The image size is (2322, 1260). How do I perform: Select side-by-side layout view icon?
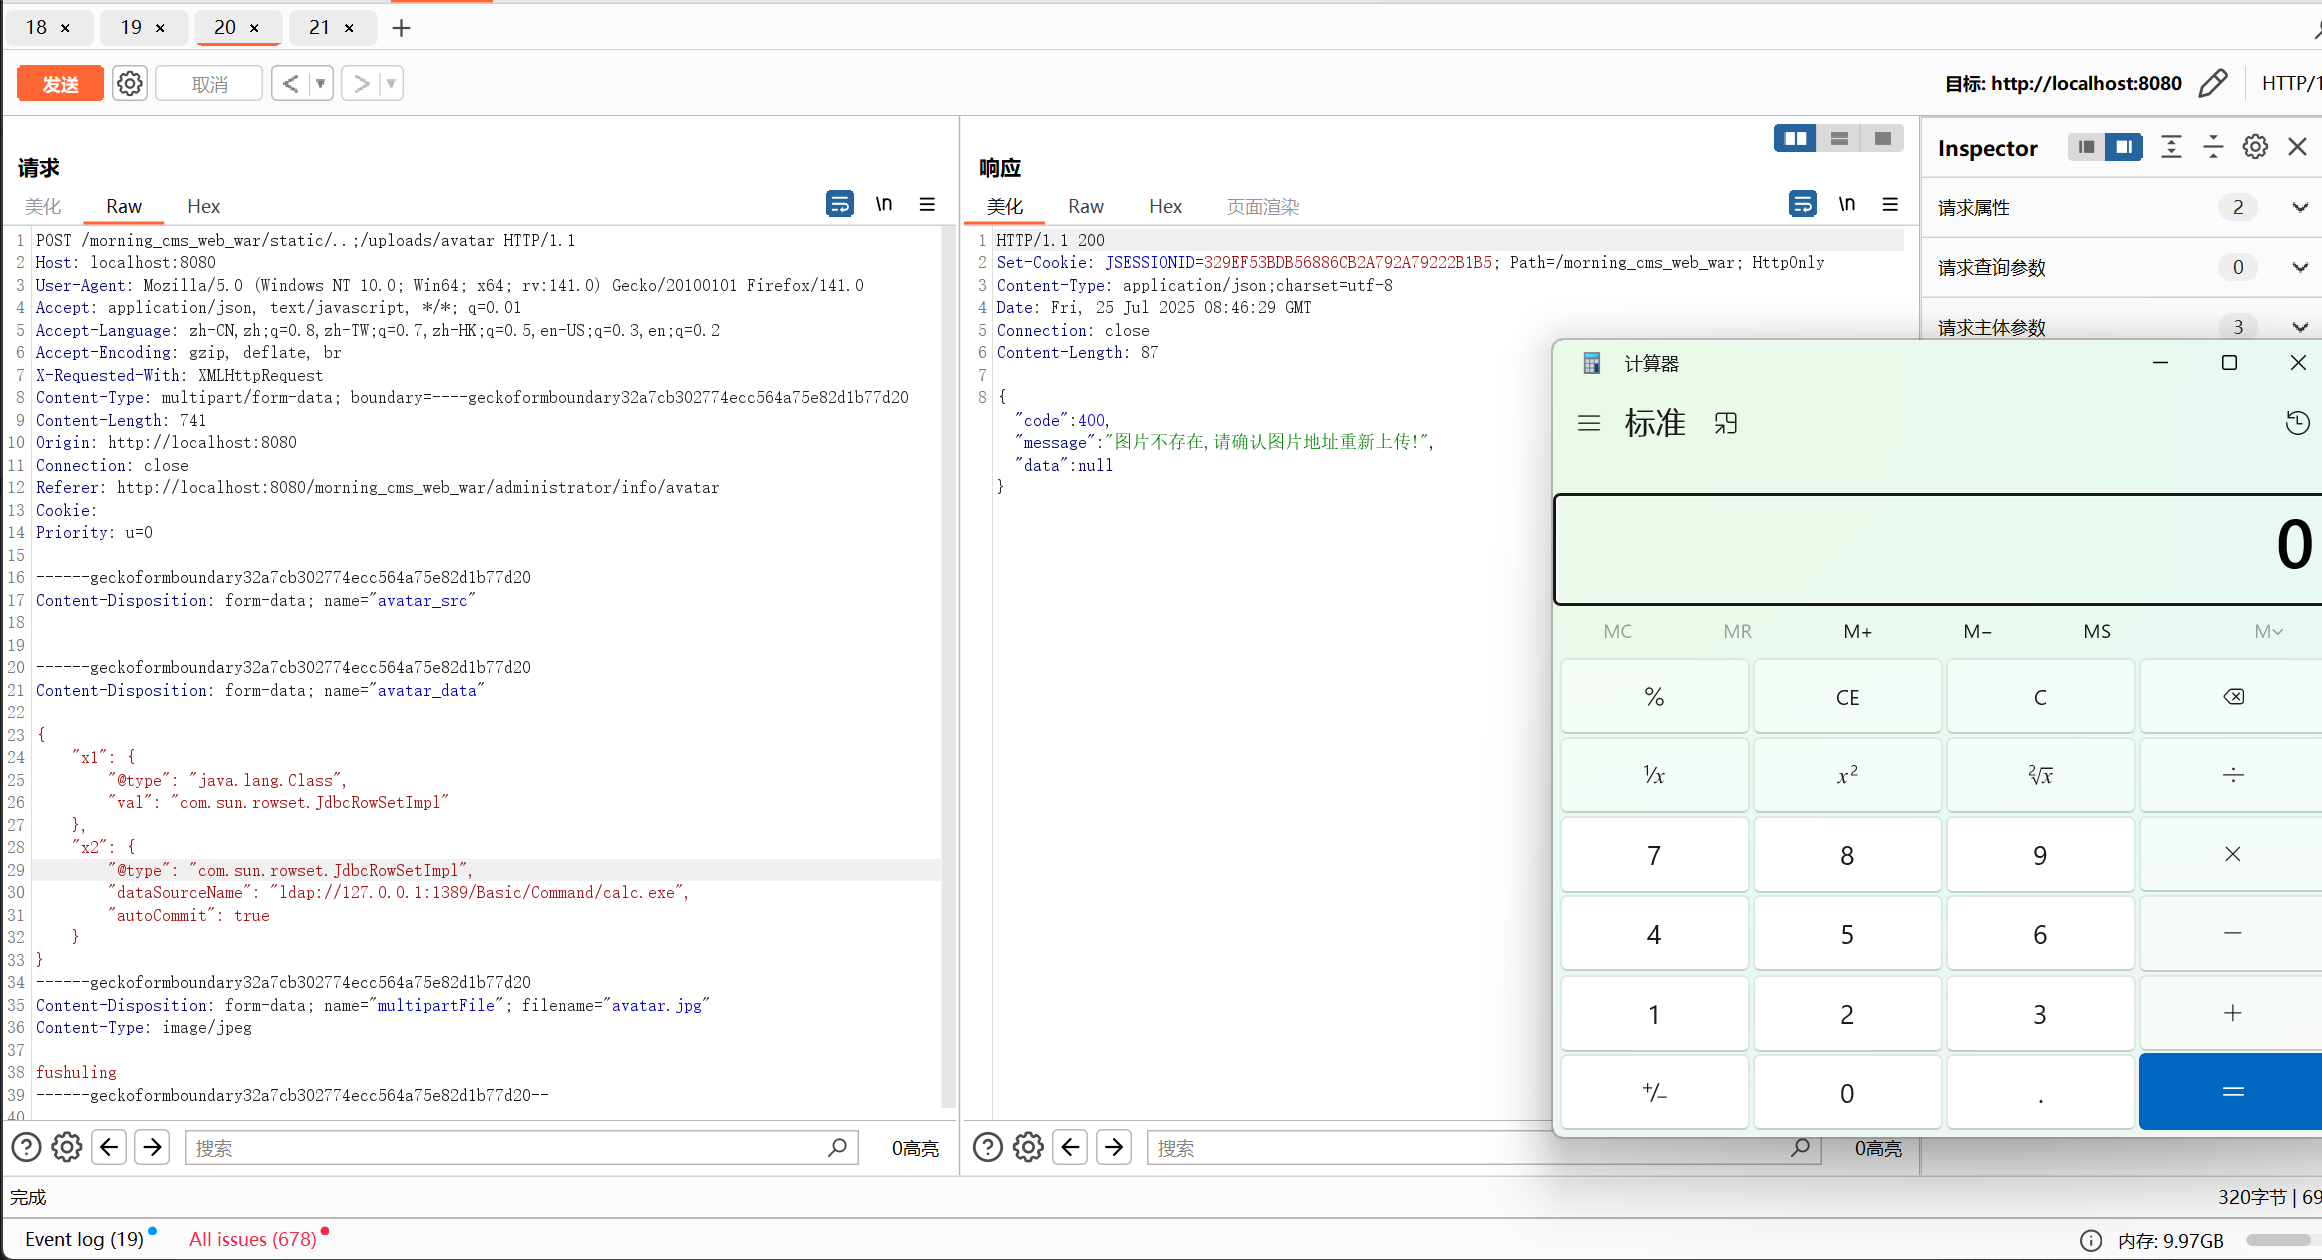tap(1795, 139)
